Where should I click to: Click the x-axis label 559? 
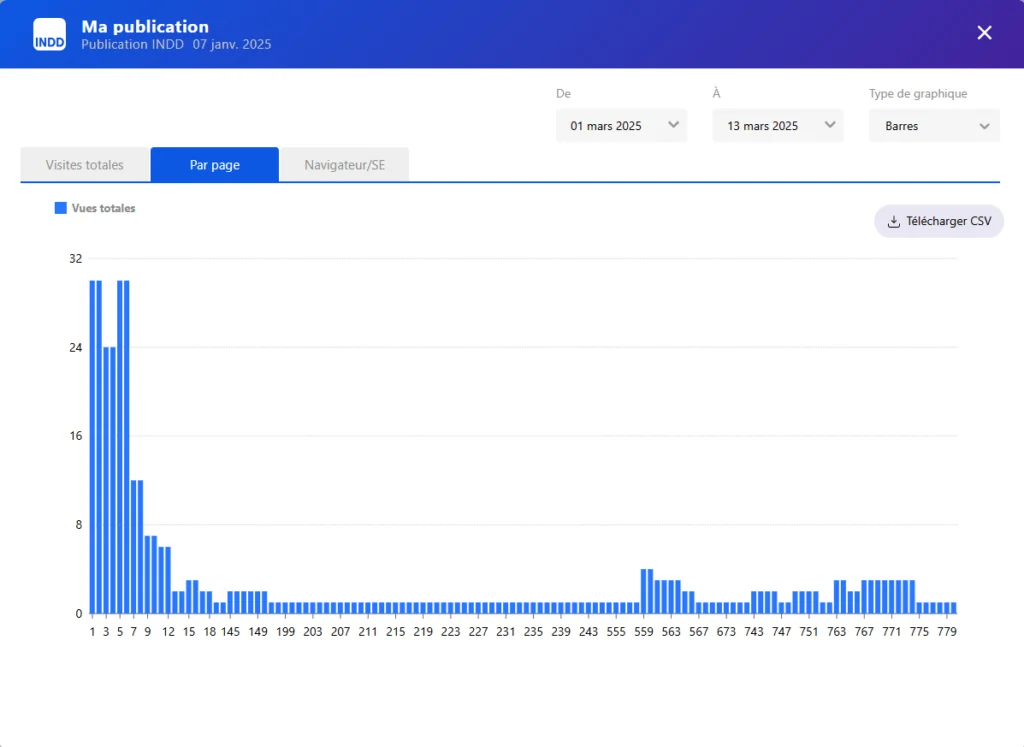643,631
